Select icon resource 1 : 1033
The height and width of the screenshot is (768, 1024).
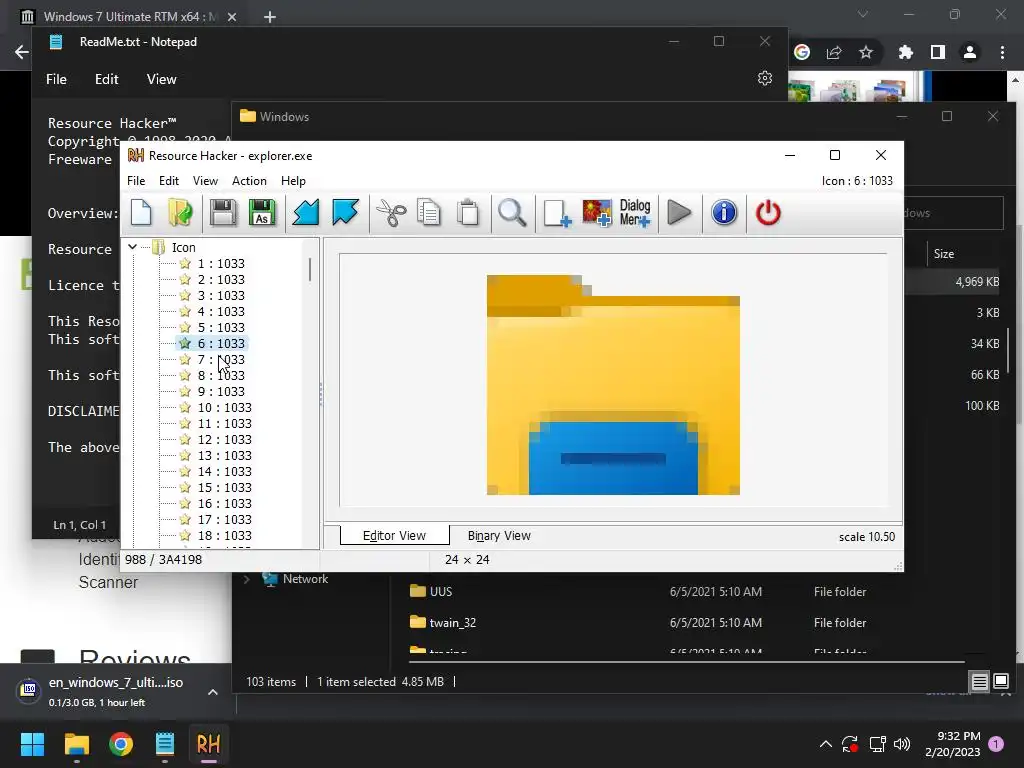(x=221, y=264)
